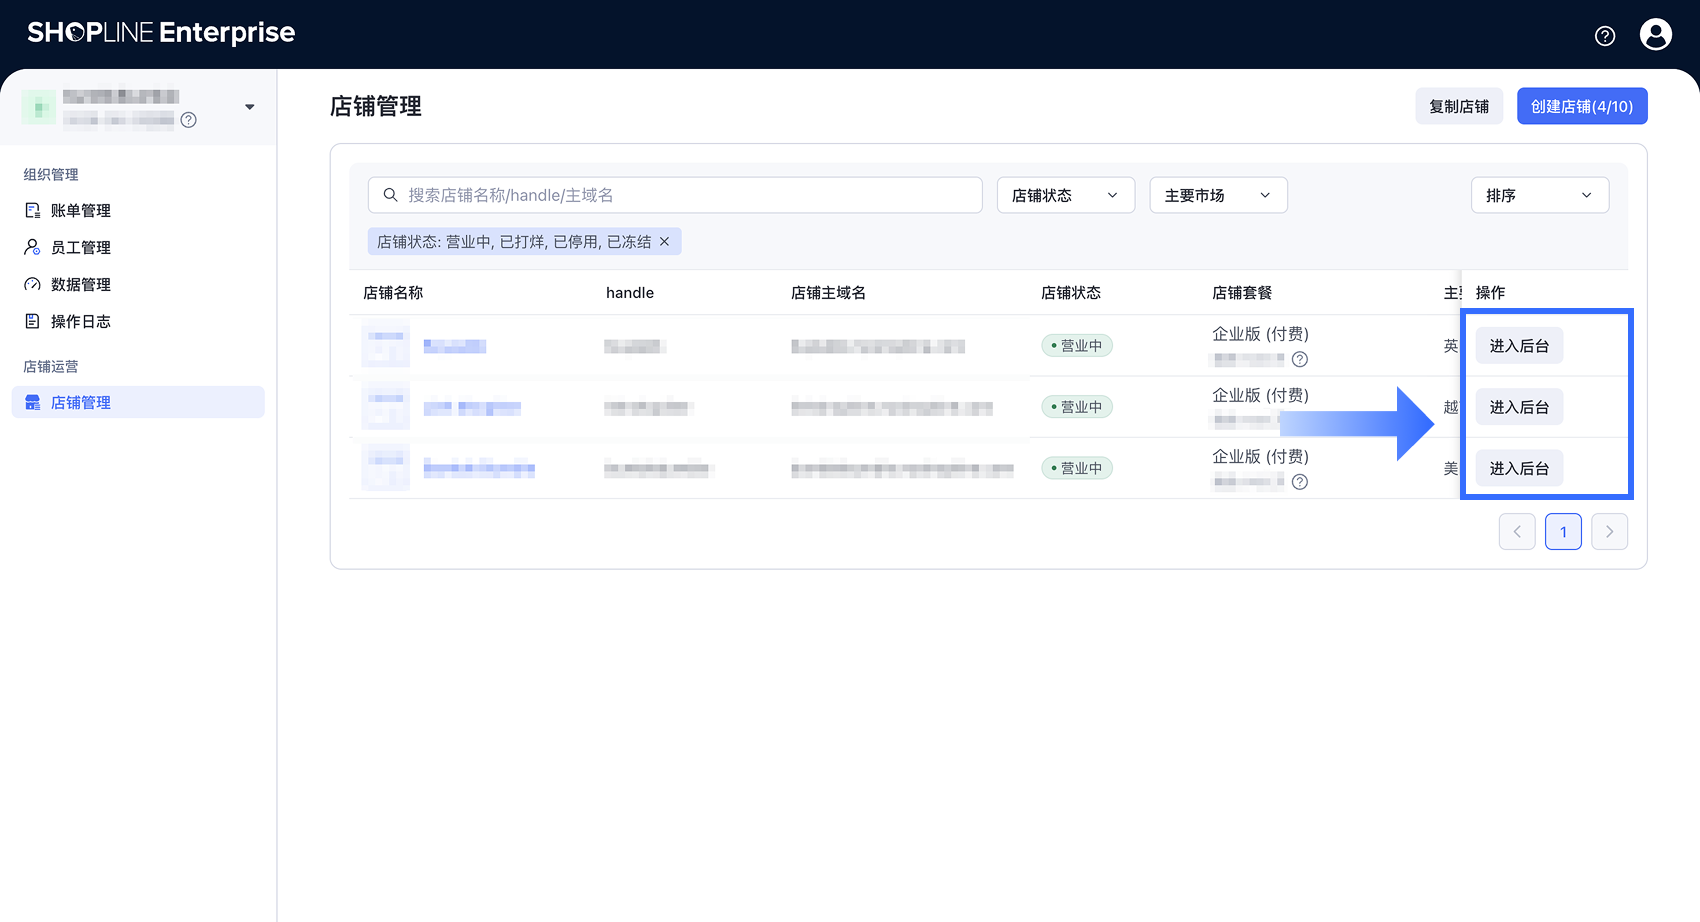Click first store's thumbnail image
The width and height of the screenshot is (1700, 922).
385,346
